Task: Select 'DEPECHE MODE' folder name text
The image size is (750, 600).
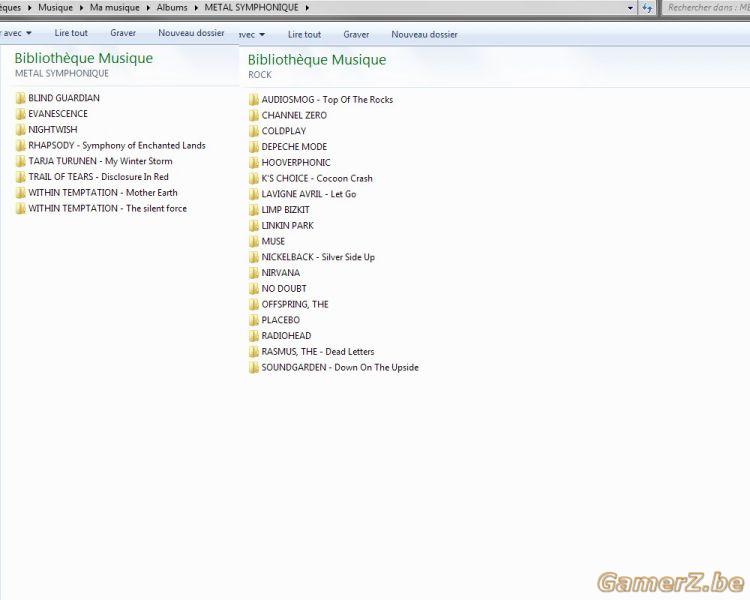Action: (294, 147)
